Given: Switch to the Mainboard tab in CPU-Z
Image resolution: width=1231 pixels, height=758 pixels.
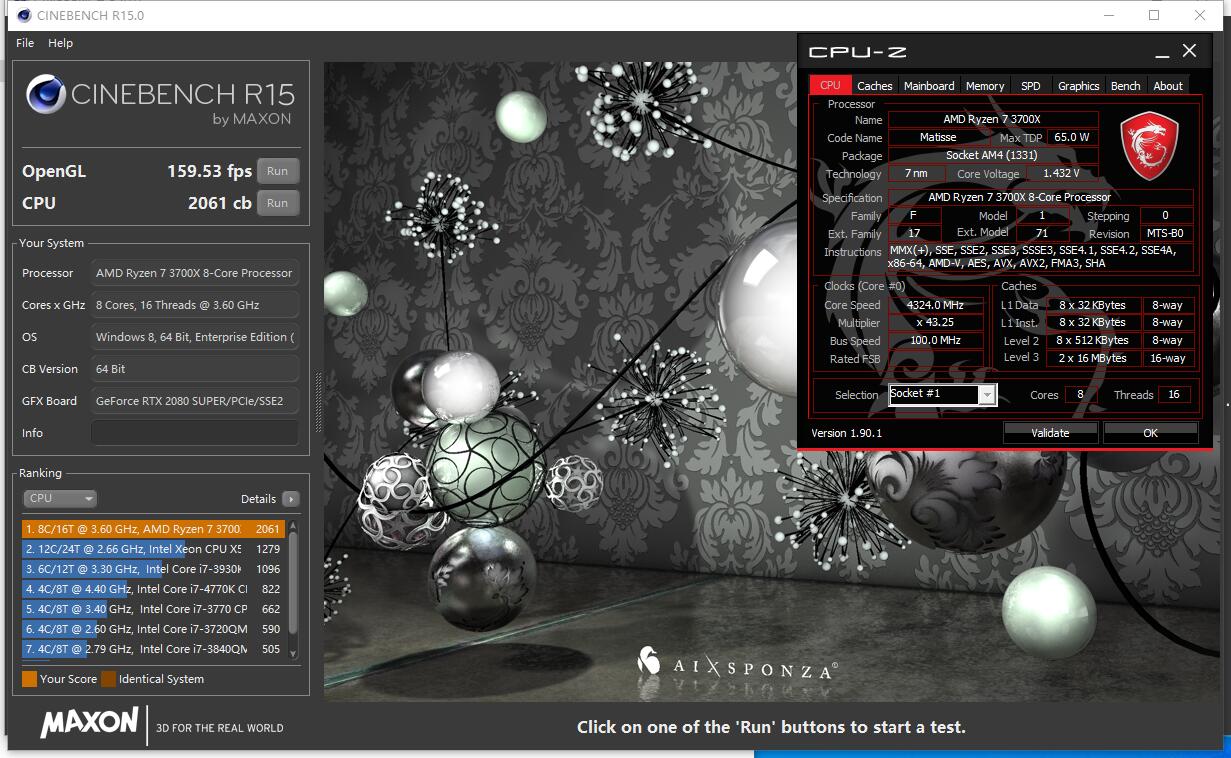Looking at the screenshot, I should (928, 86).
